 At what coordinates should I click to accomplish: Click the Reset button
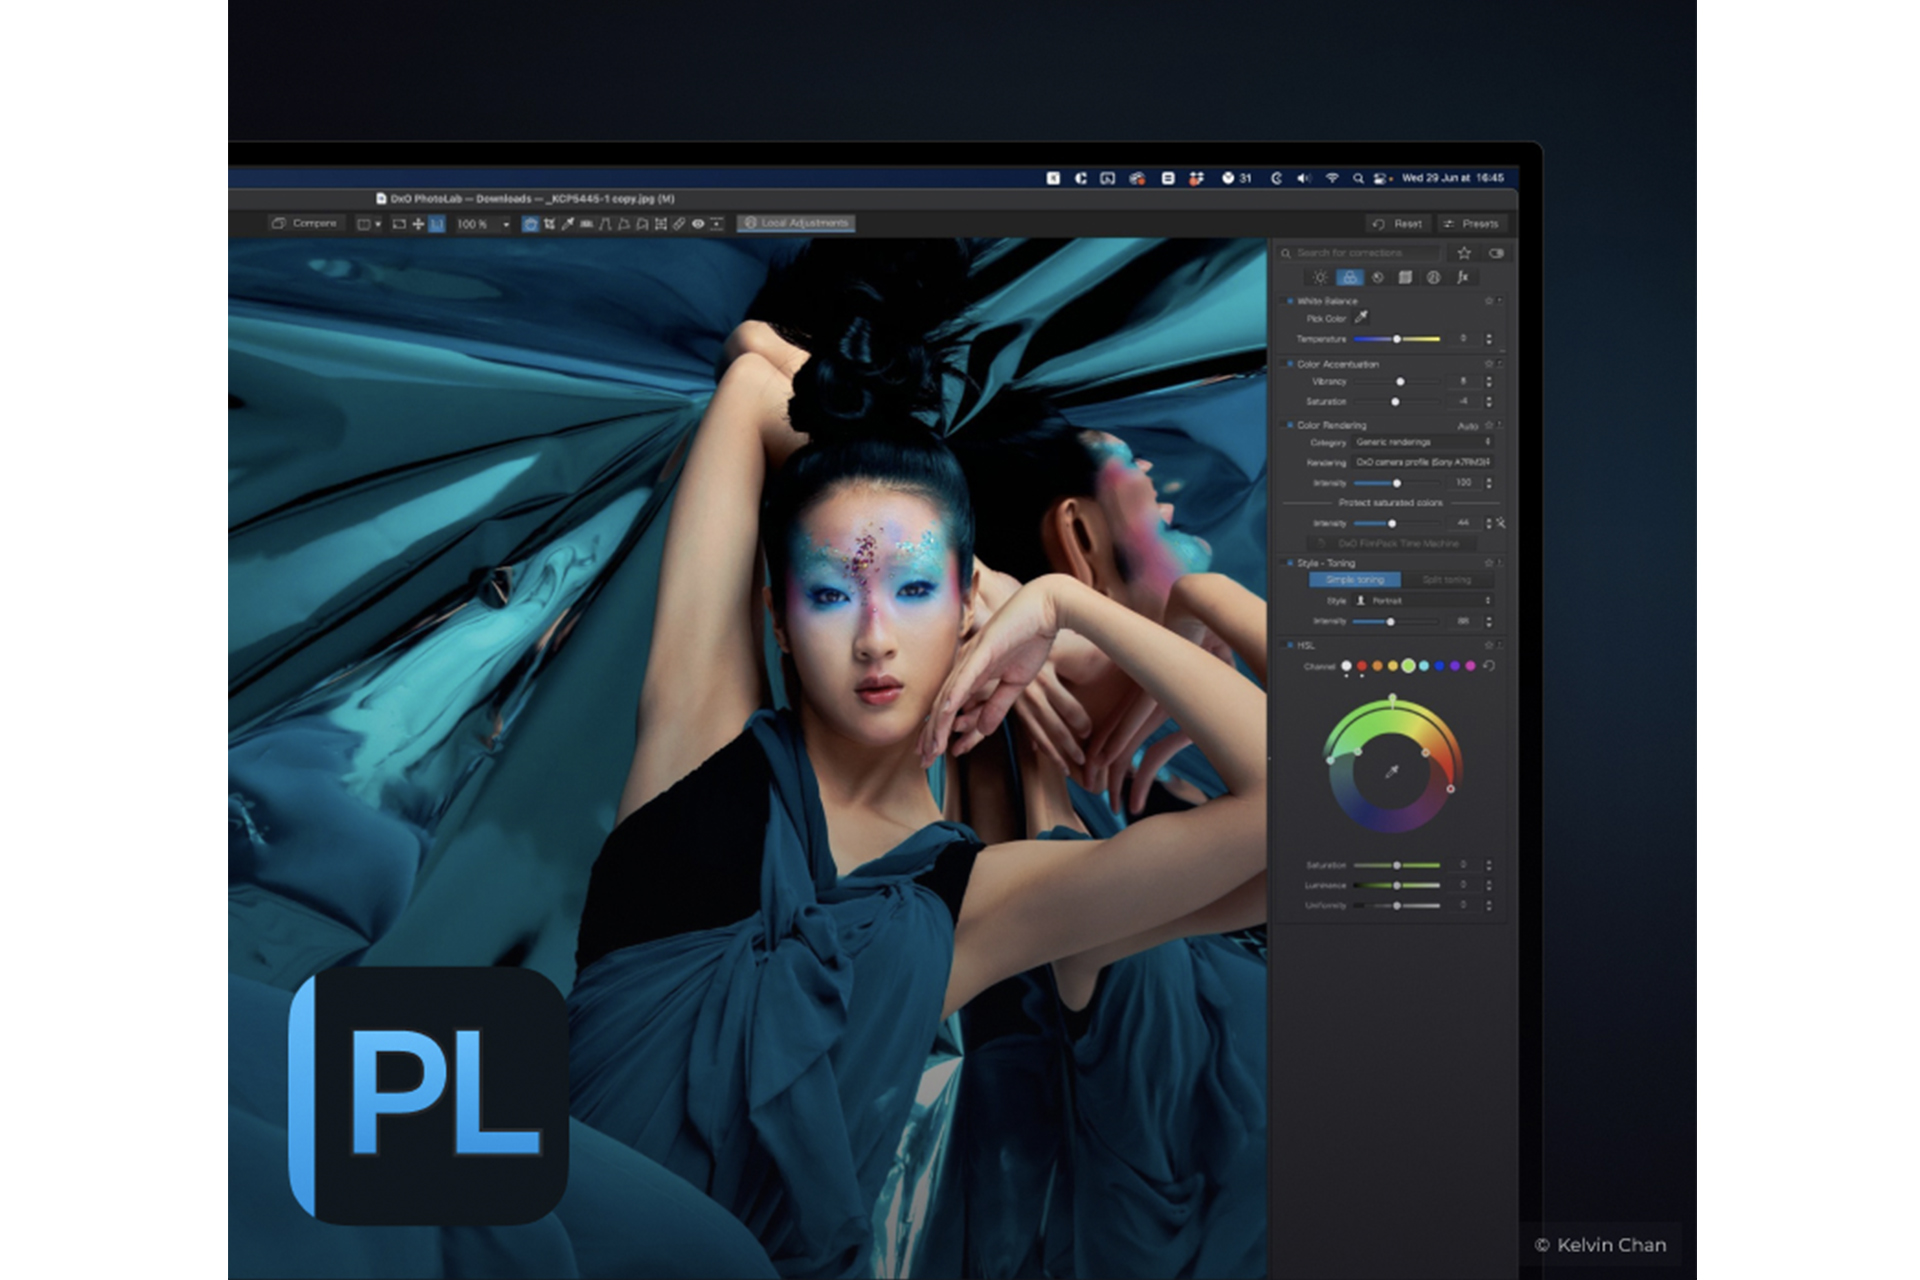[x=1398, y=224]
